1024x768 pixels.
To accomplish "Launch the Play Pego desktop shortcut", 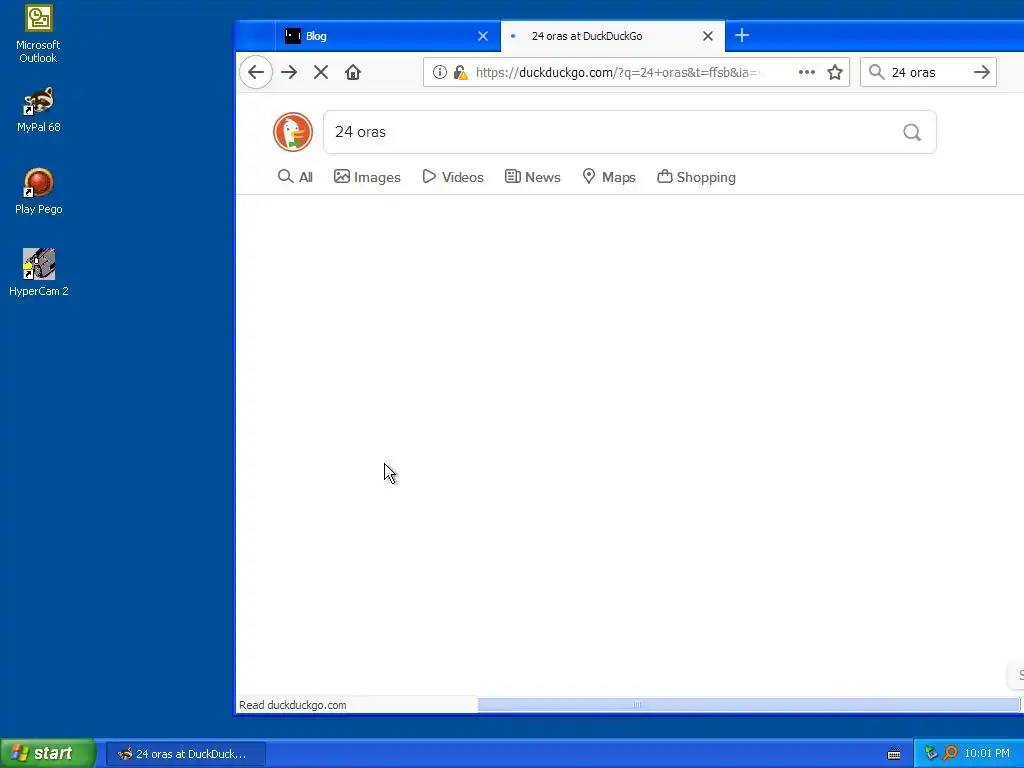I will 39,191.
